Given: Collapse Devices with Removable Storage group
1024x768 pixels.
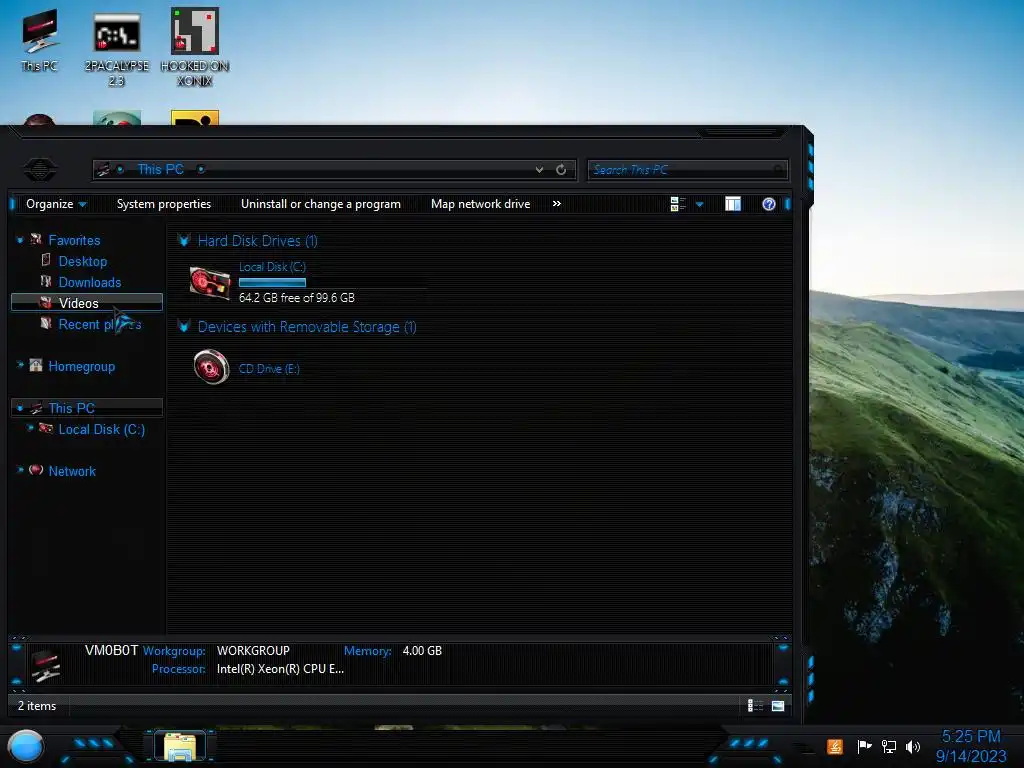Looking at the screenshot, I should [184, 327].
